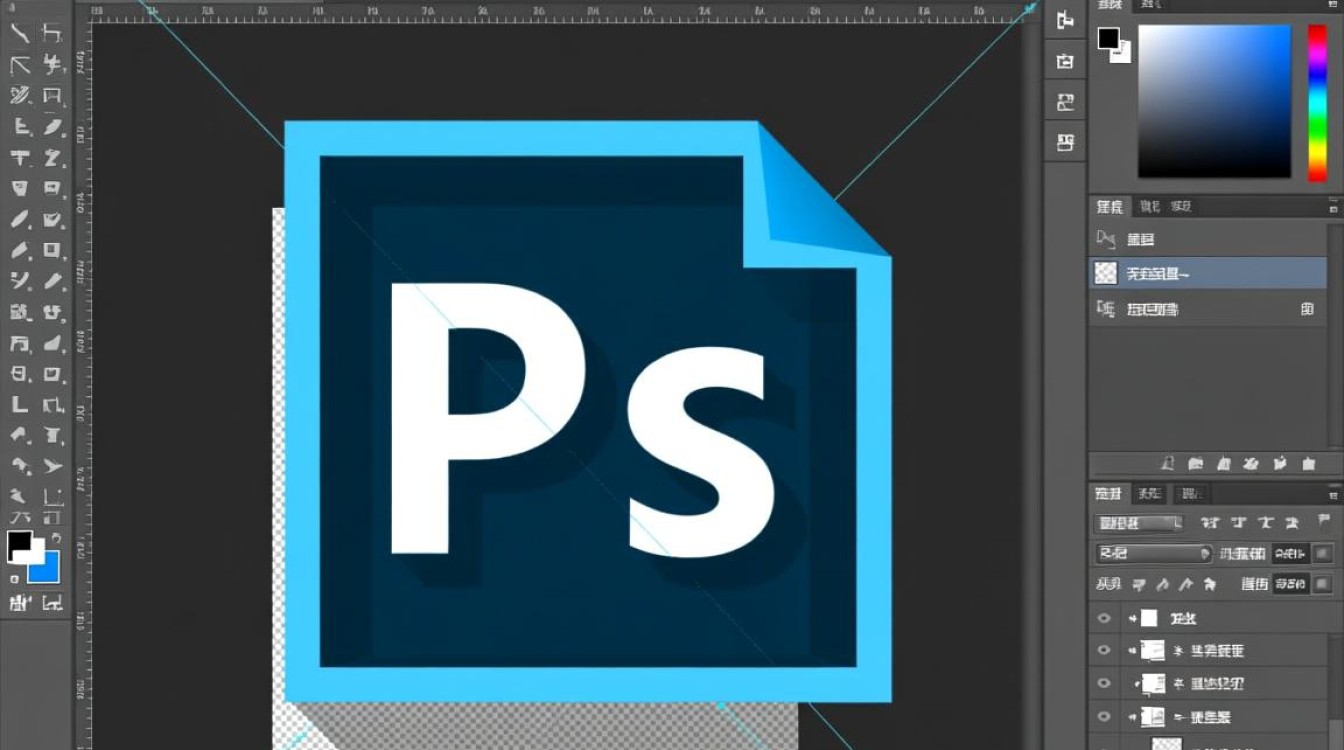Click the second layer's thumbnail

click(1153, 650)
